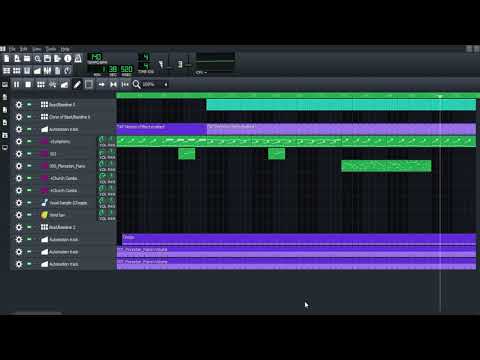Click the Vocal Sample track name button
This screenshot has width=480, height=360.
click(x=67, y=203)
